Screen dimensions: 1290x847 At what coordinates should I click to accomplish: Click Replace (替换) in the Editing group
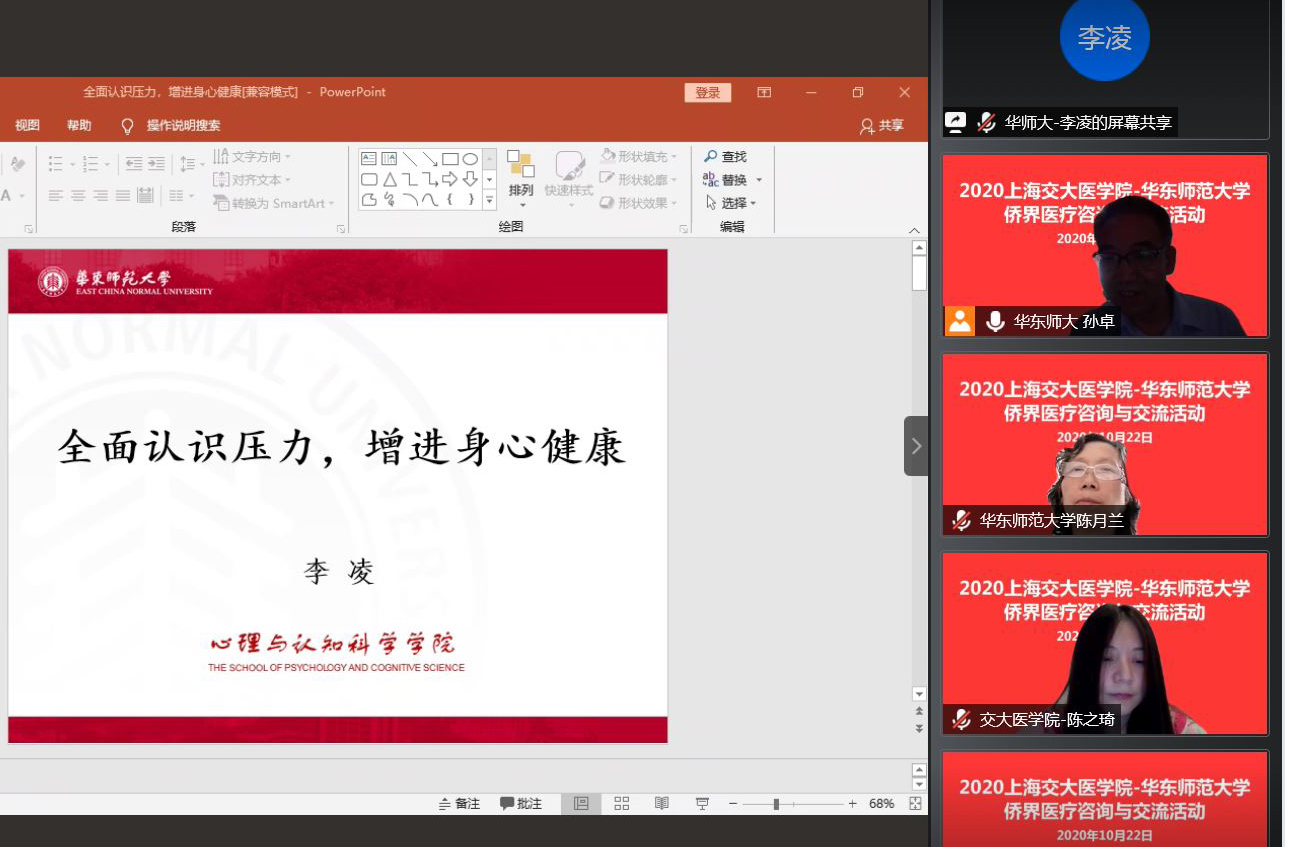(x=725, y=180)
